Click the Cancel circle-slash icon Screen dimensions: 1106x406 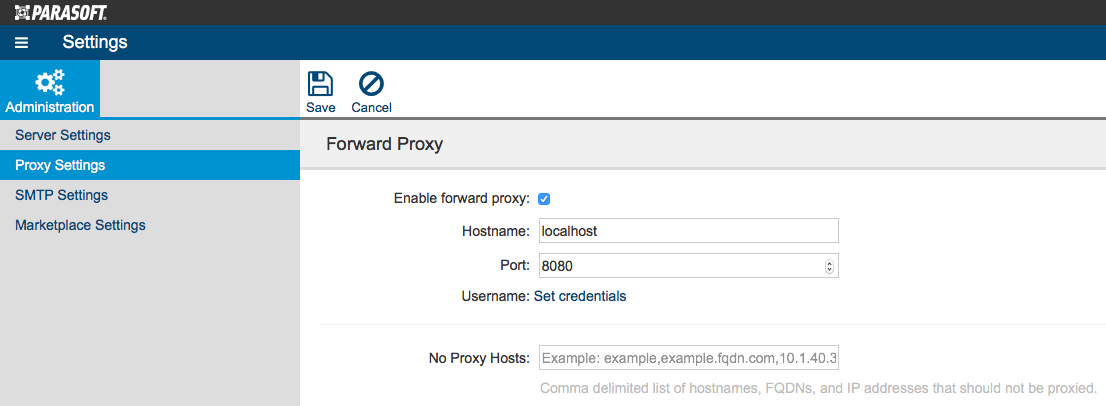(x=371, y=85)
